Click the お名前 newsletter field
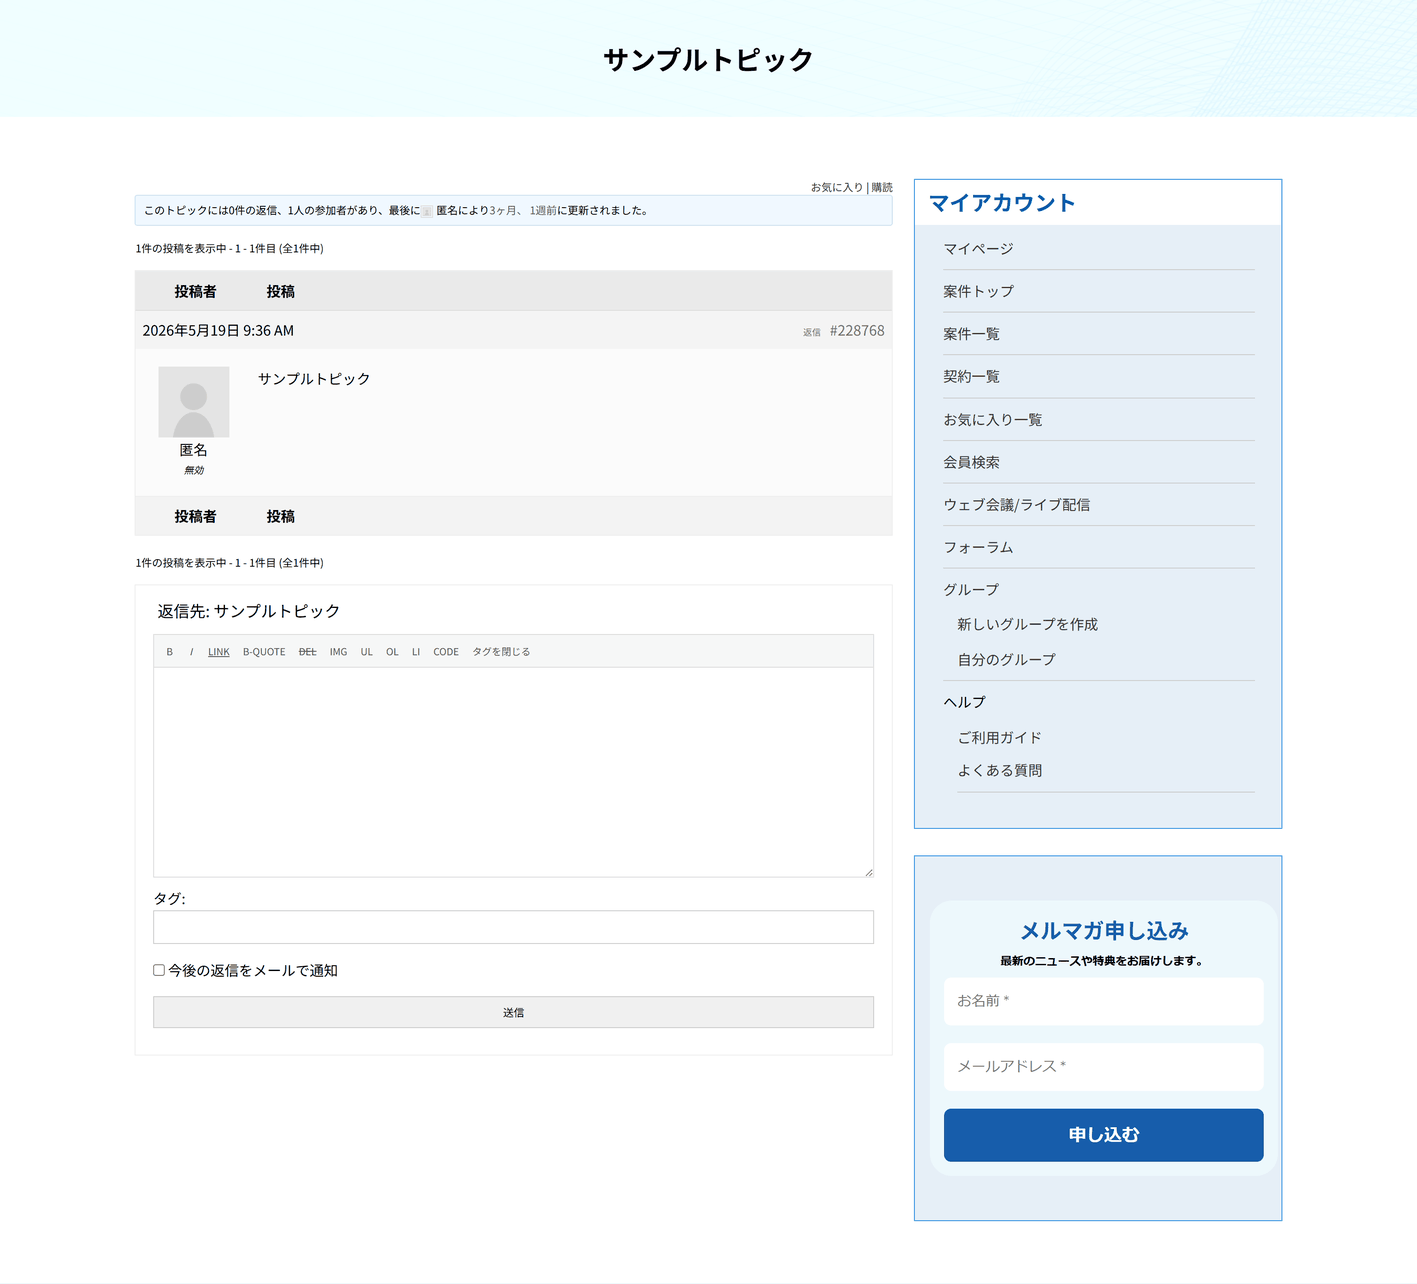 (1103, 1001)
